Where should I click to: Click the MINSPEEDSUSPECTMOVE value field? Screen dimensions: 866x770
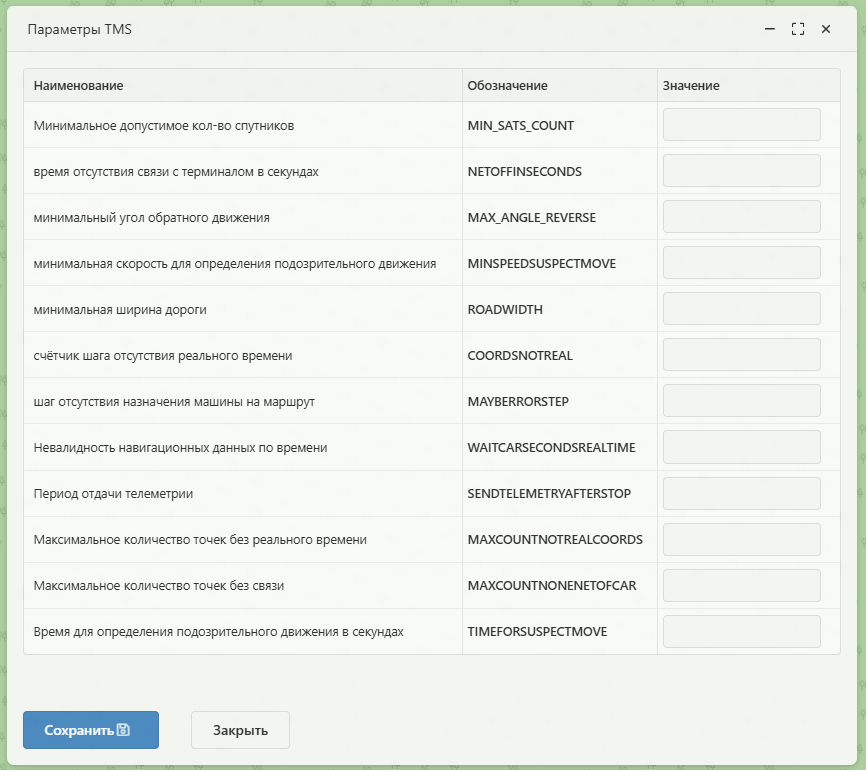point(741,263)
